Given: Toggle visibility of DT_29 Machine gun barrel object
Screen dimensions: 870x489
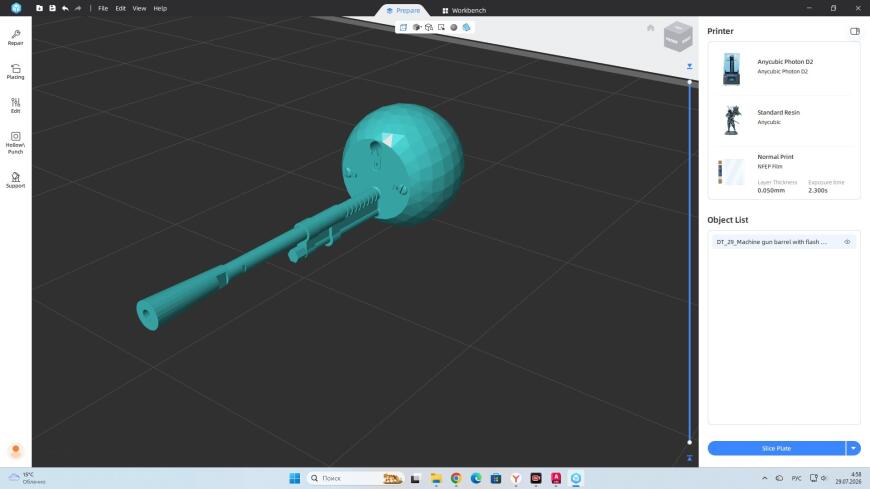Looking at the screenshot, I should coord(847,242).
